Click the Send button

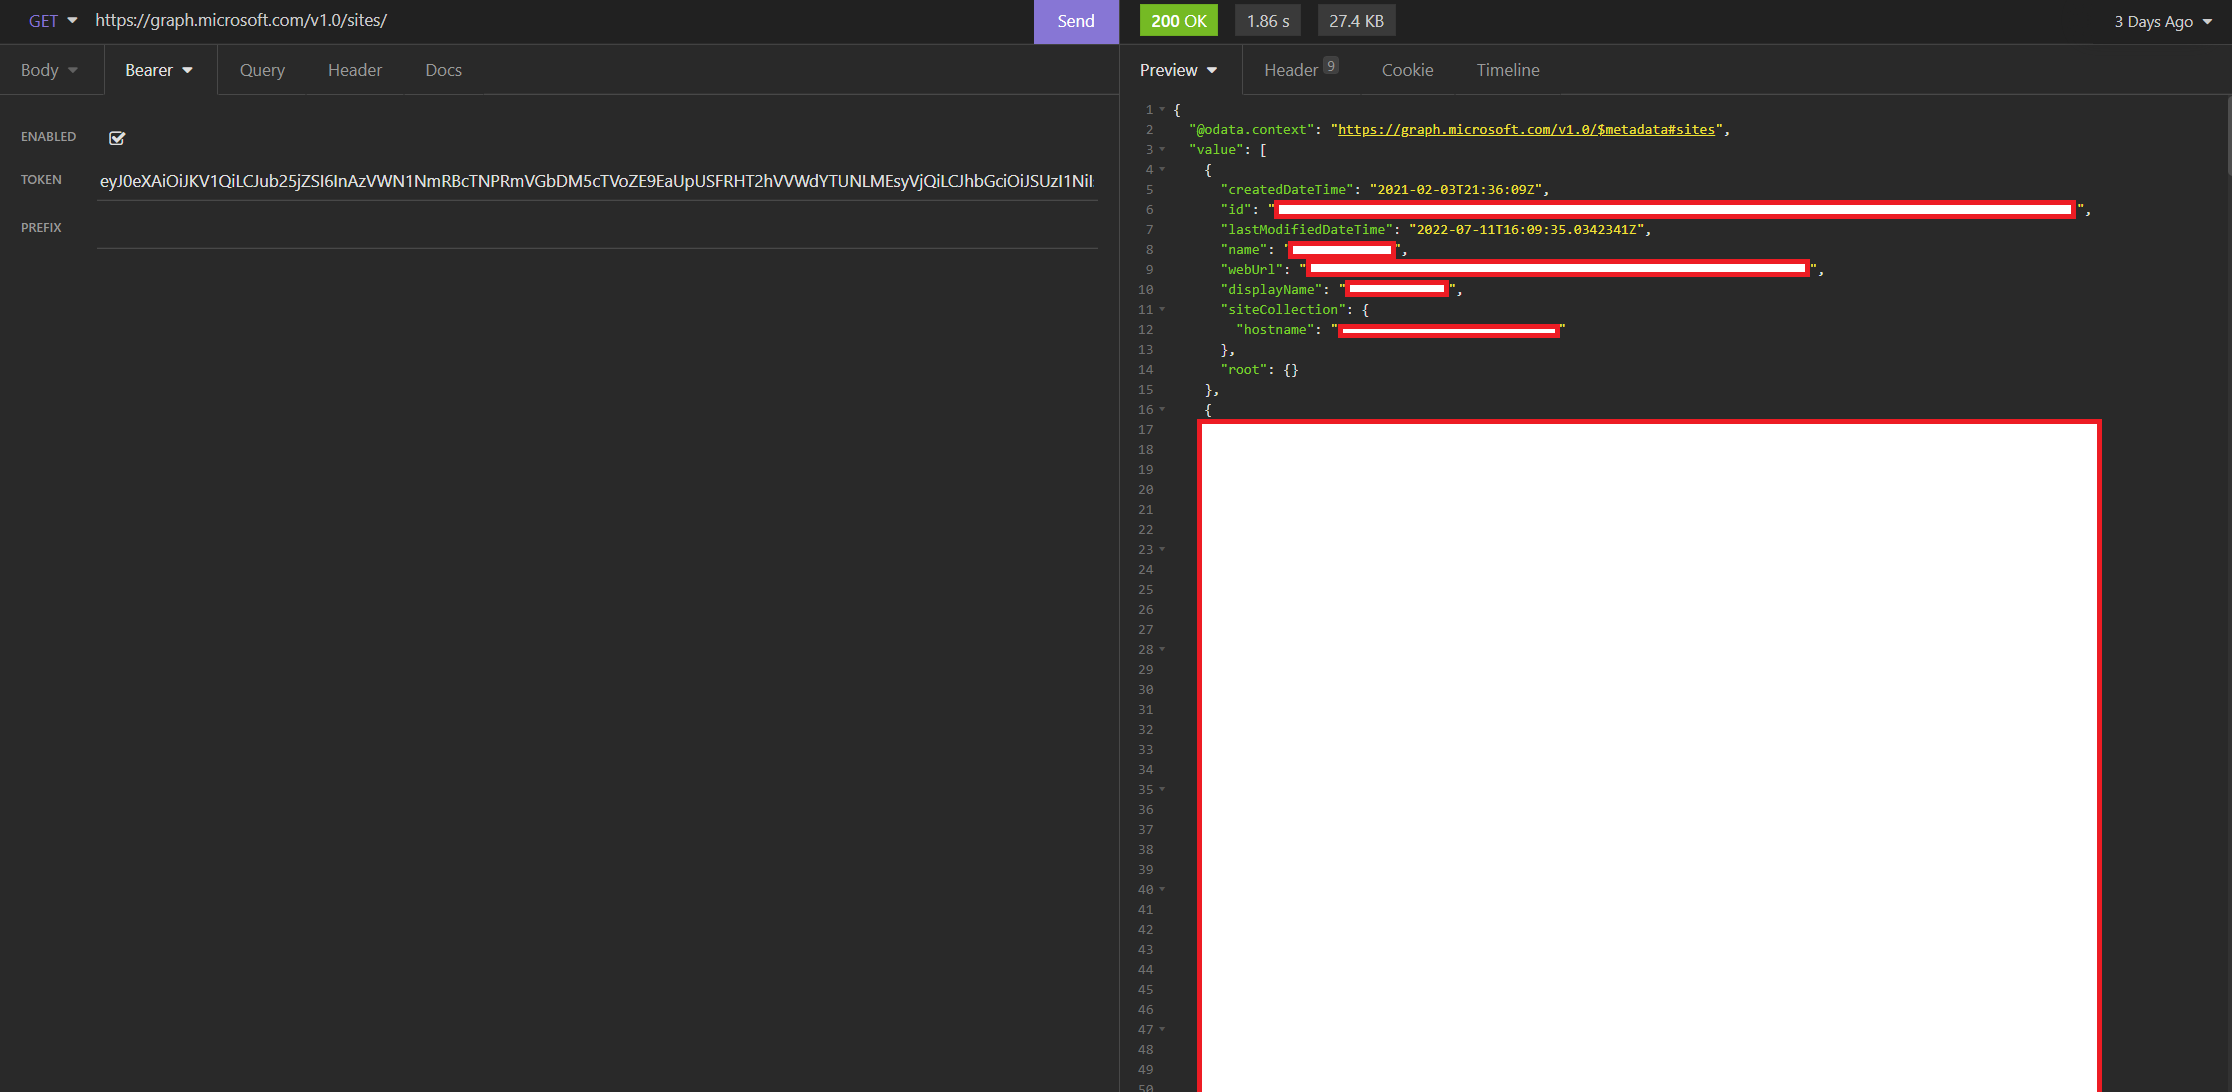[x=1075, y=21]
